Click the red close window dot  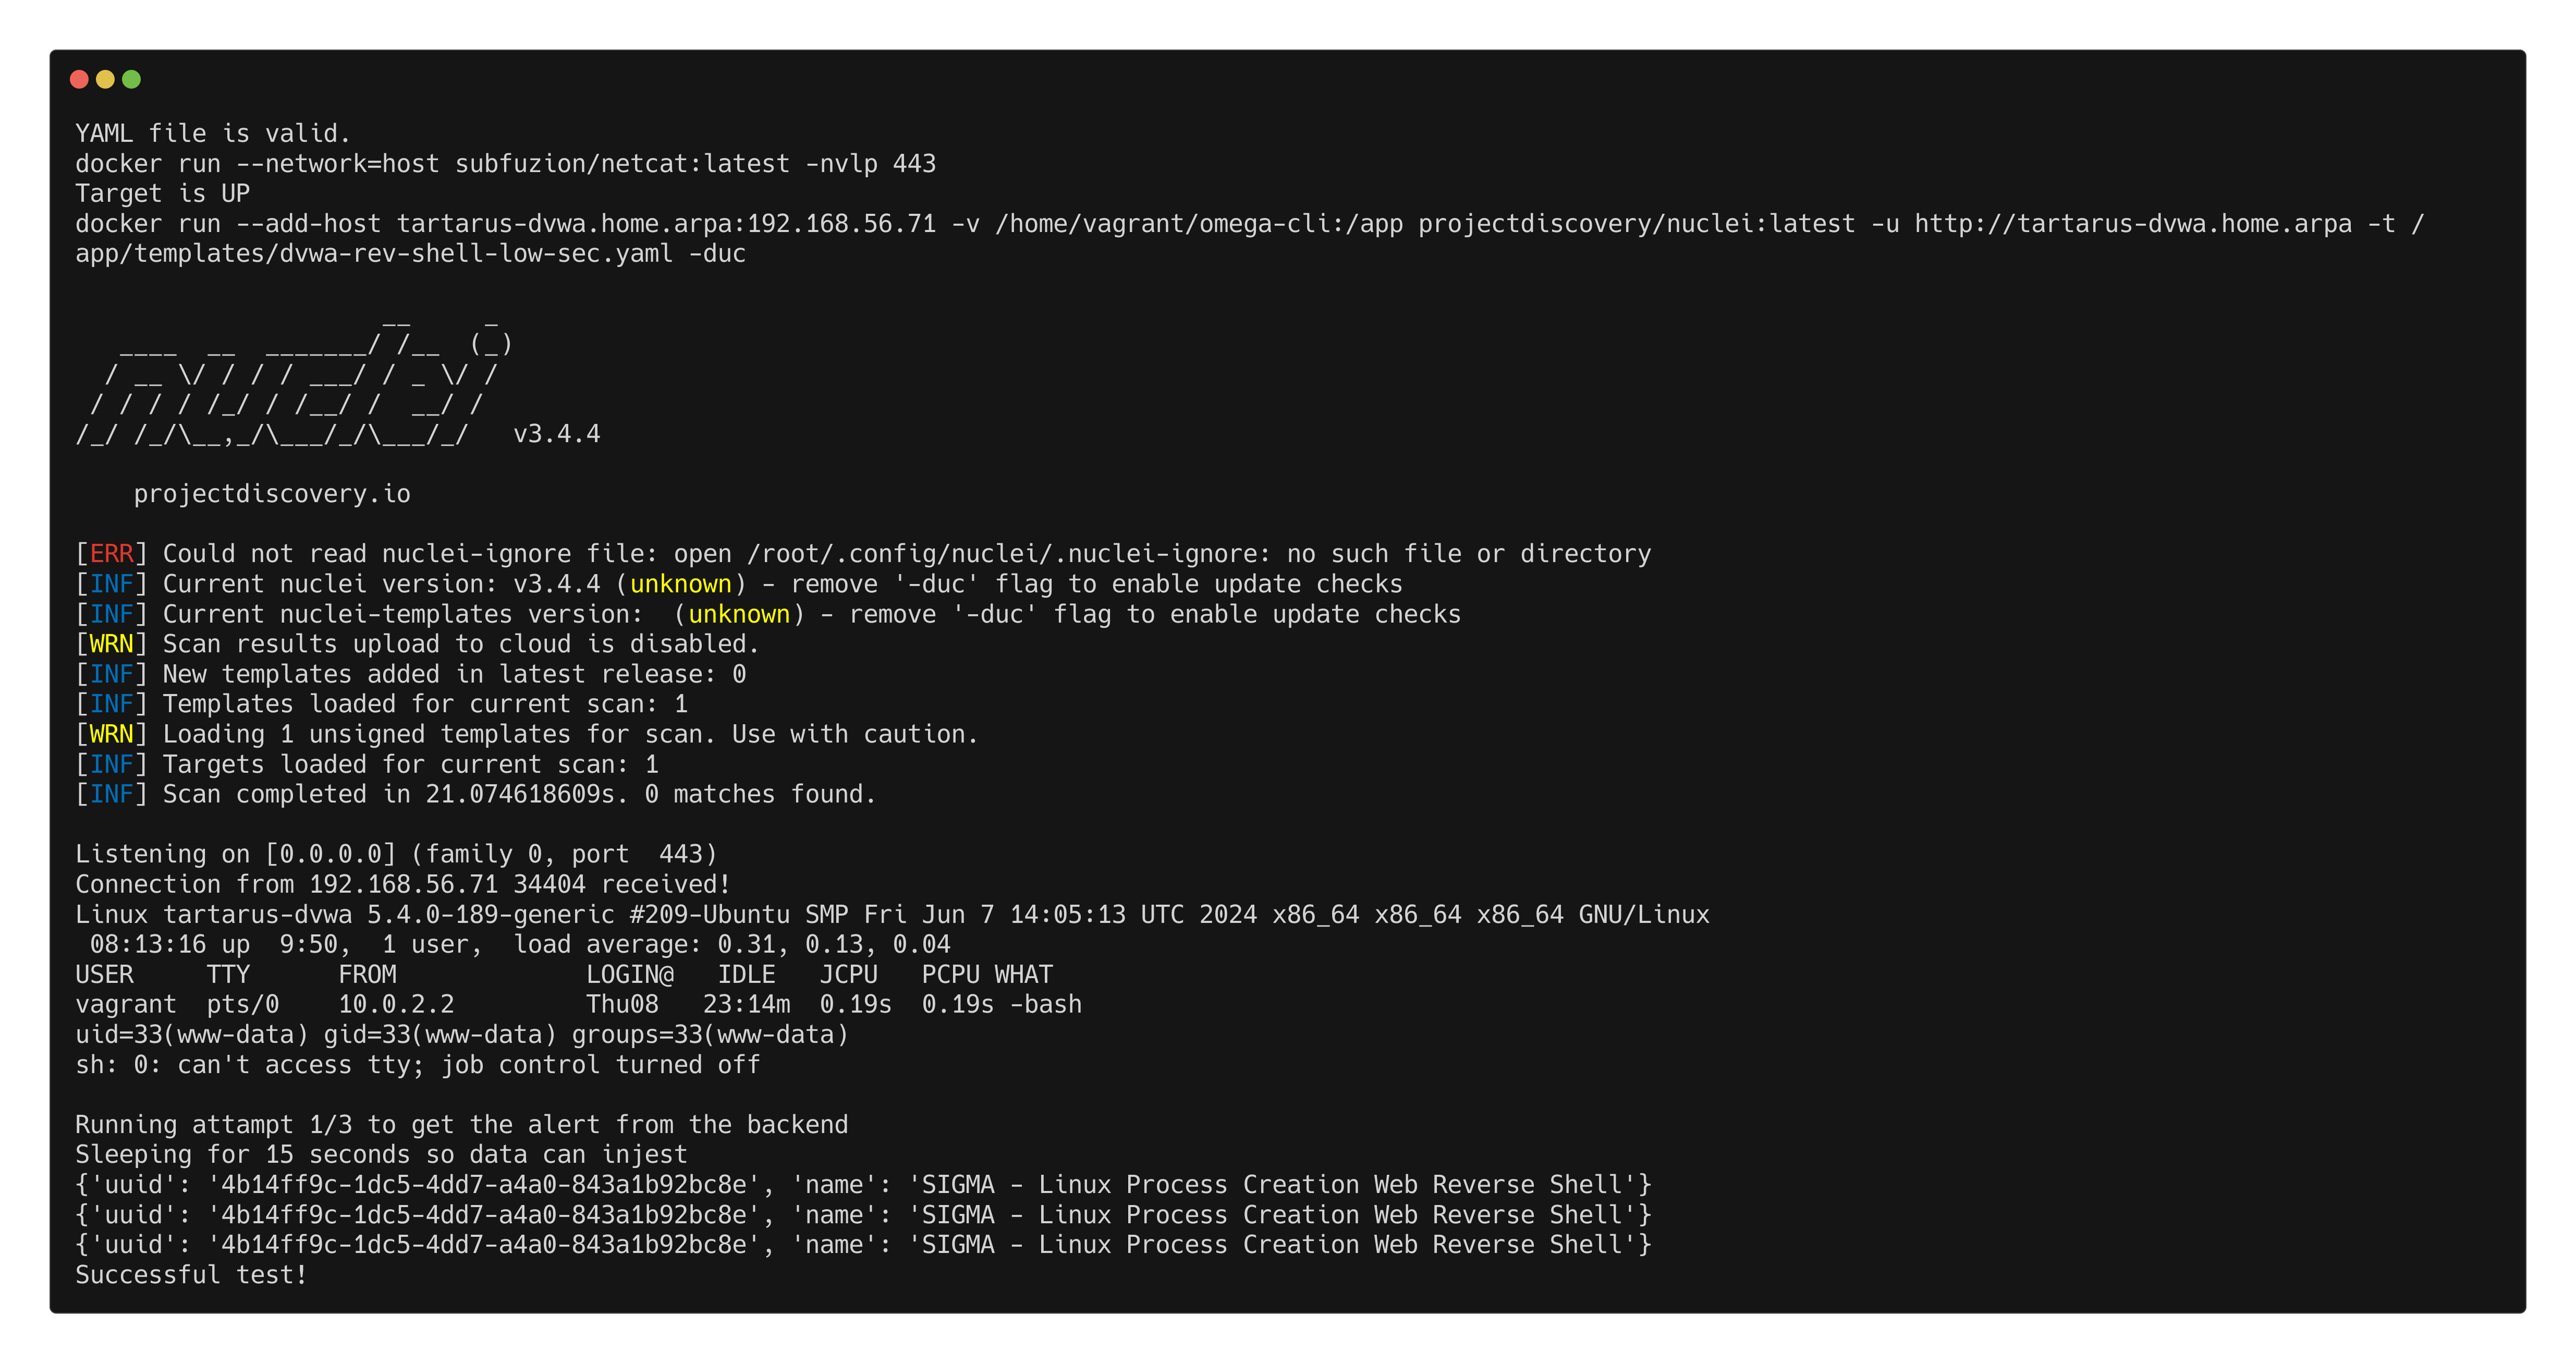(x=79, y=79)
